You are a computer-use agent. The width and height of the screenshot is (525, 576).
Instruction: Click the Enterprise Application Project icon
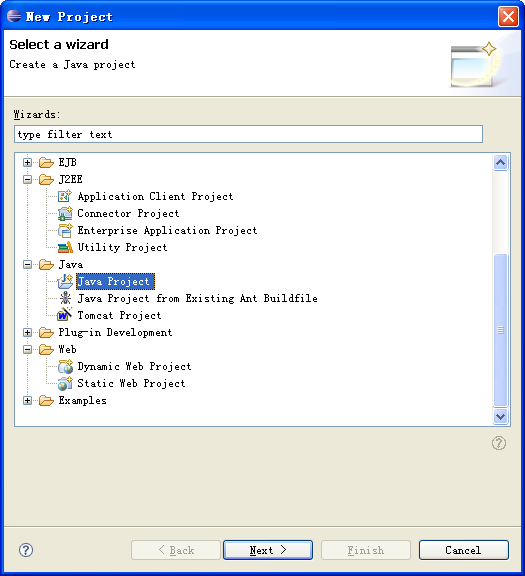click(65, 230)
